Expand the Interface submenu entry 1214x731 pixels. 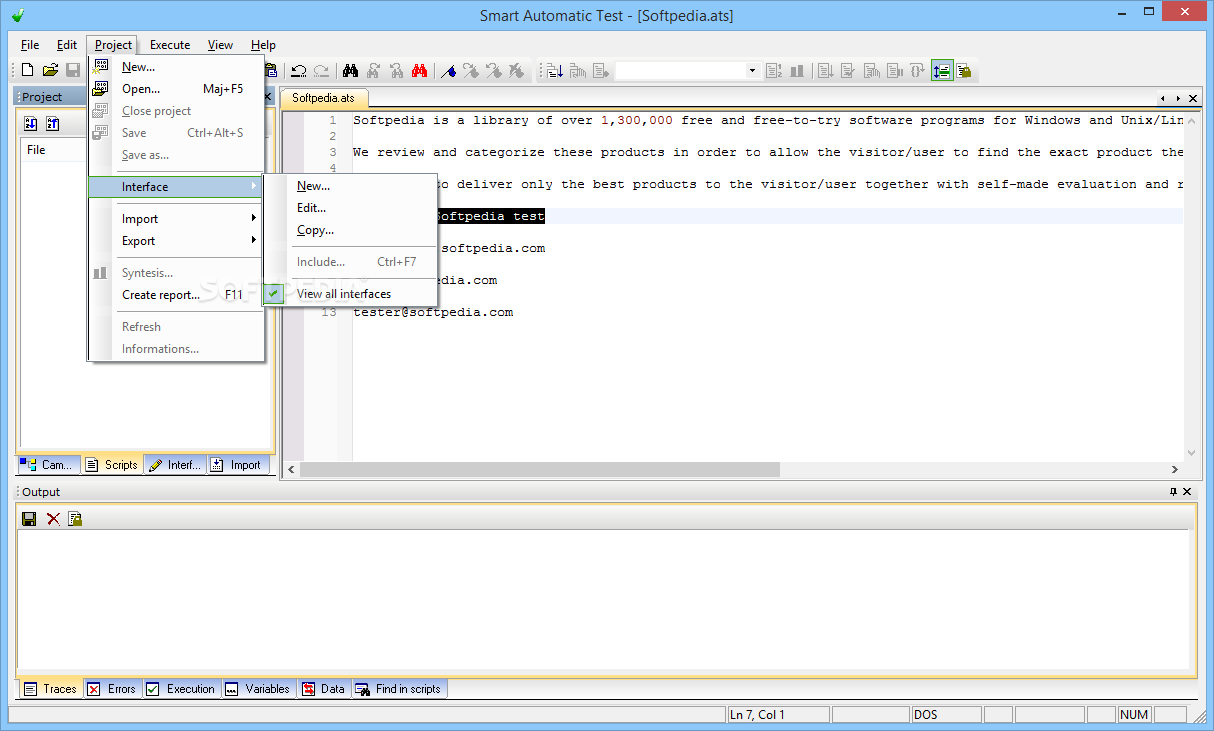click(175, 187)
